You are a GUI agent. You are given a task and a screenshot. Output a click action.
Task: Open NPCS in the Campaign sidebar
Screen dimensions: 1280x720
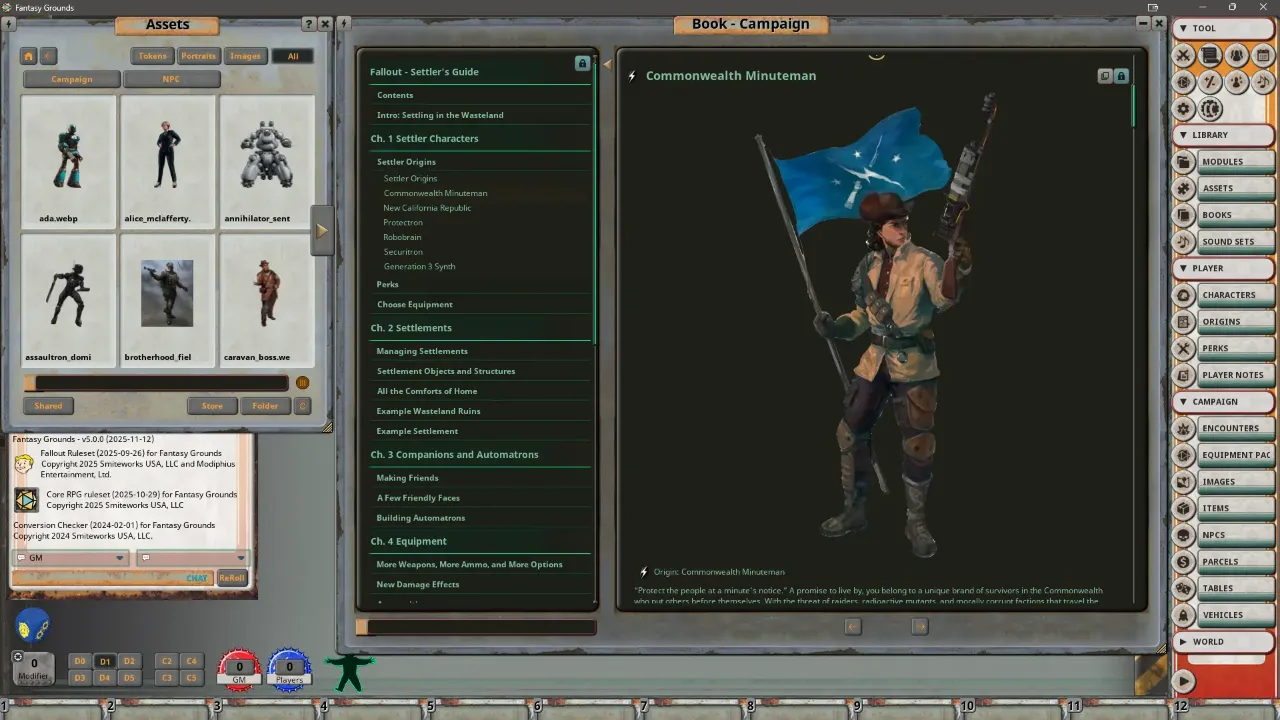(1223, 535)
